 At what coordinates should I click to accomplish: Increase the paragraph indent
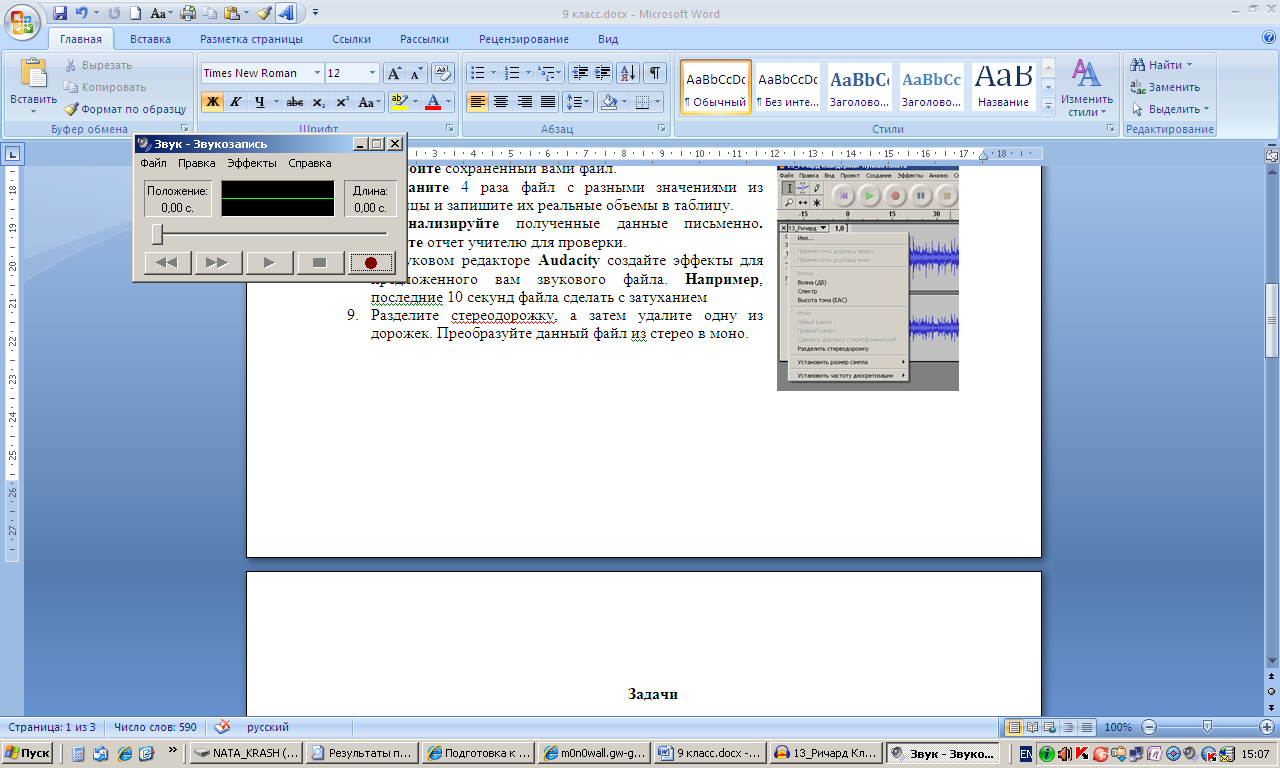coord(603,73)
